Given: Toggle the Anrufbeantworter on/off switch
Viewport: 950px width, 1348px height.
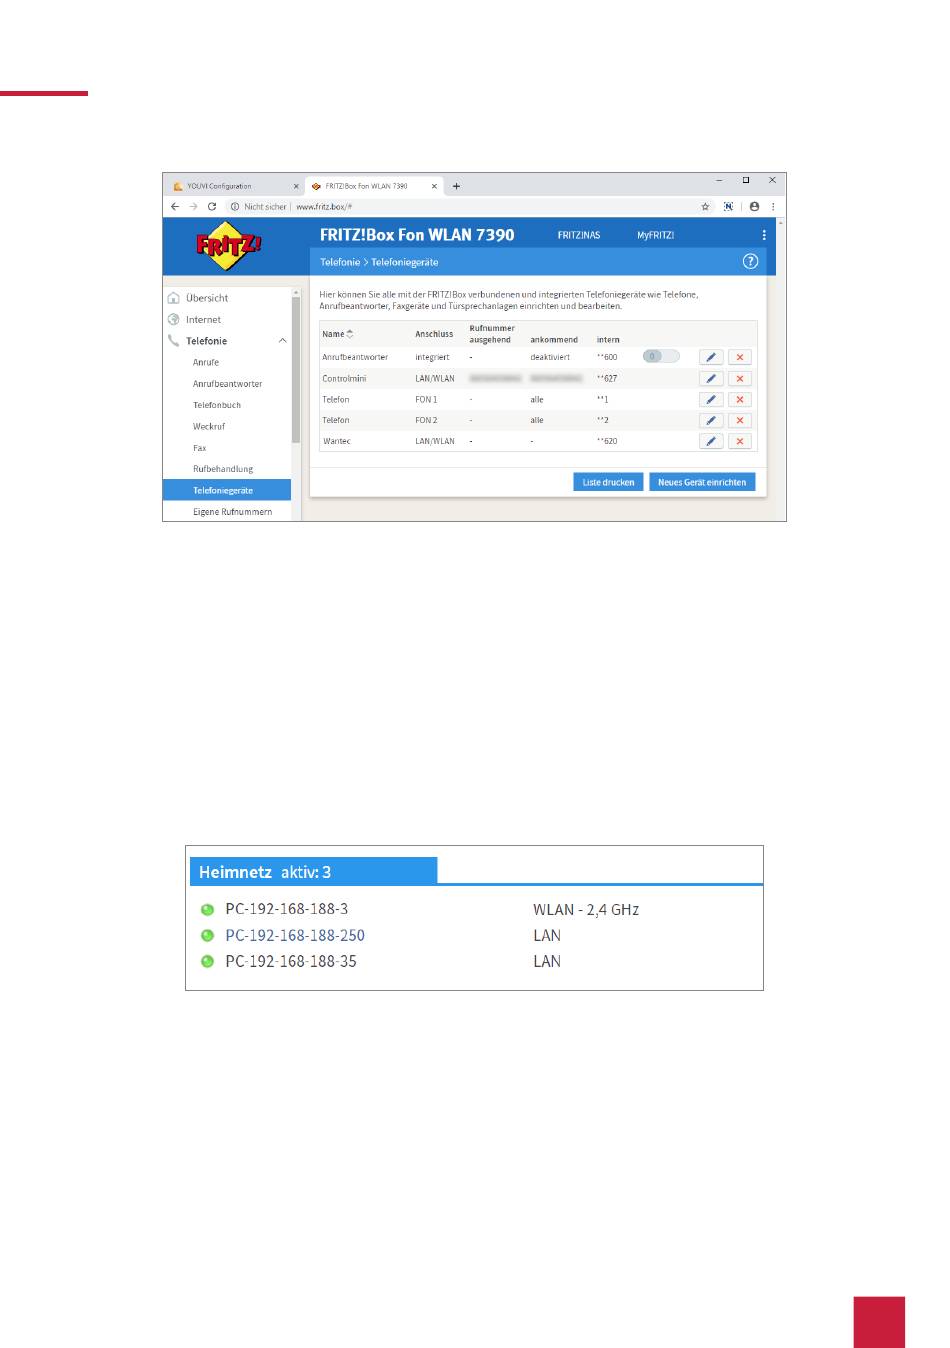Looking at the screenshot, I should pyautogui.click(x=661, y=356).
